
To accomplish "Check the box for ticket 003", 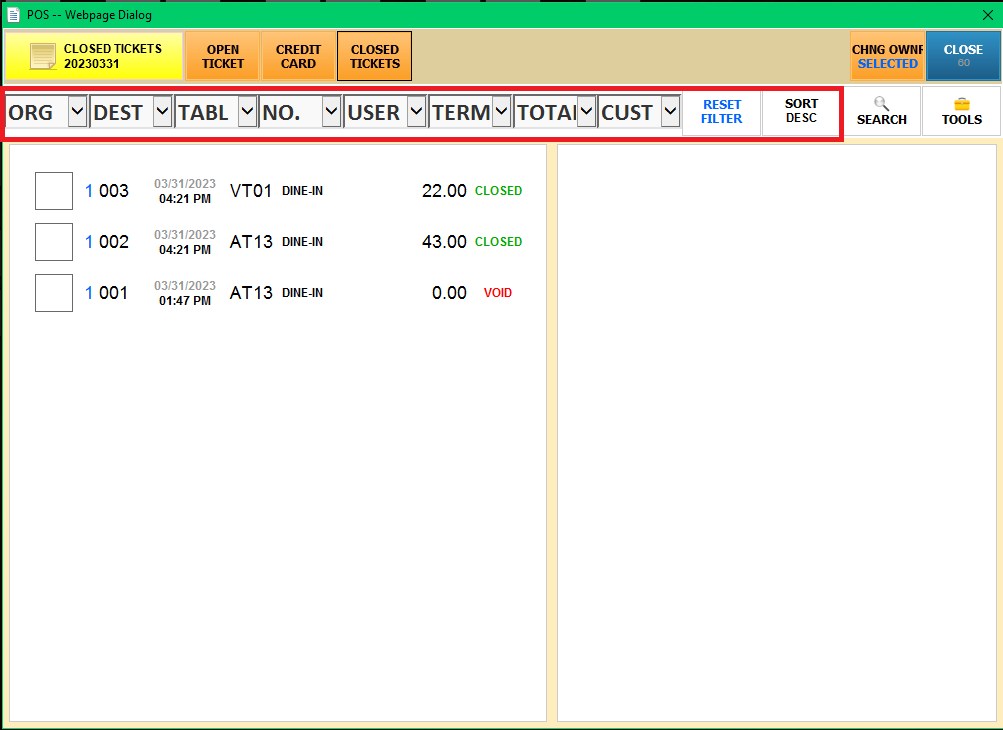I will tap(54, 191).
